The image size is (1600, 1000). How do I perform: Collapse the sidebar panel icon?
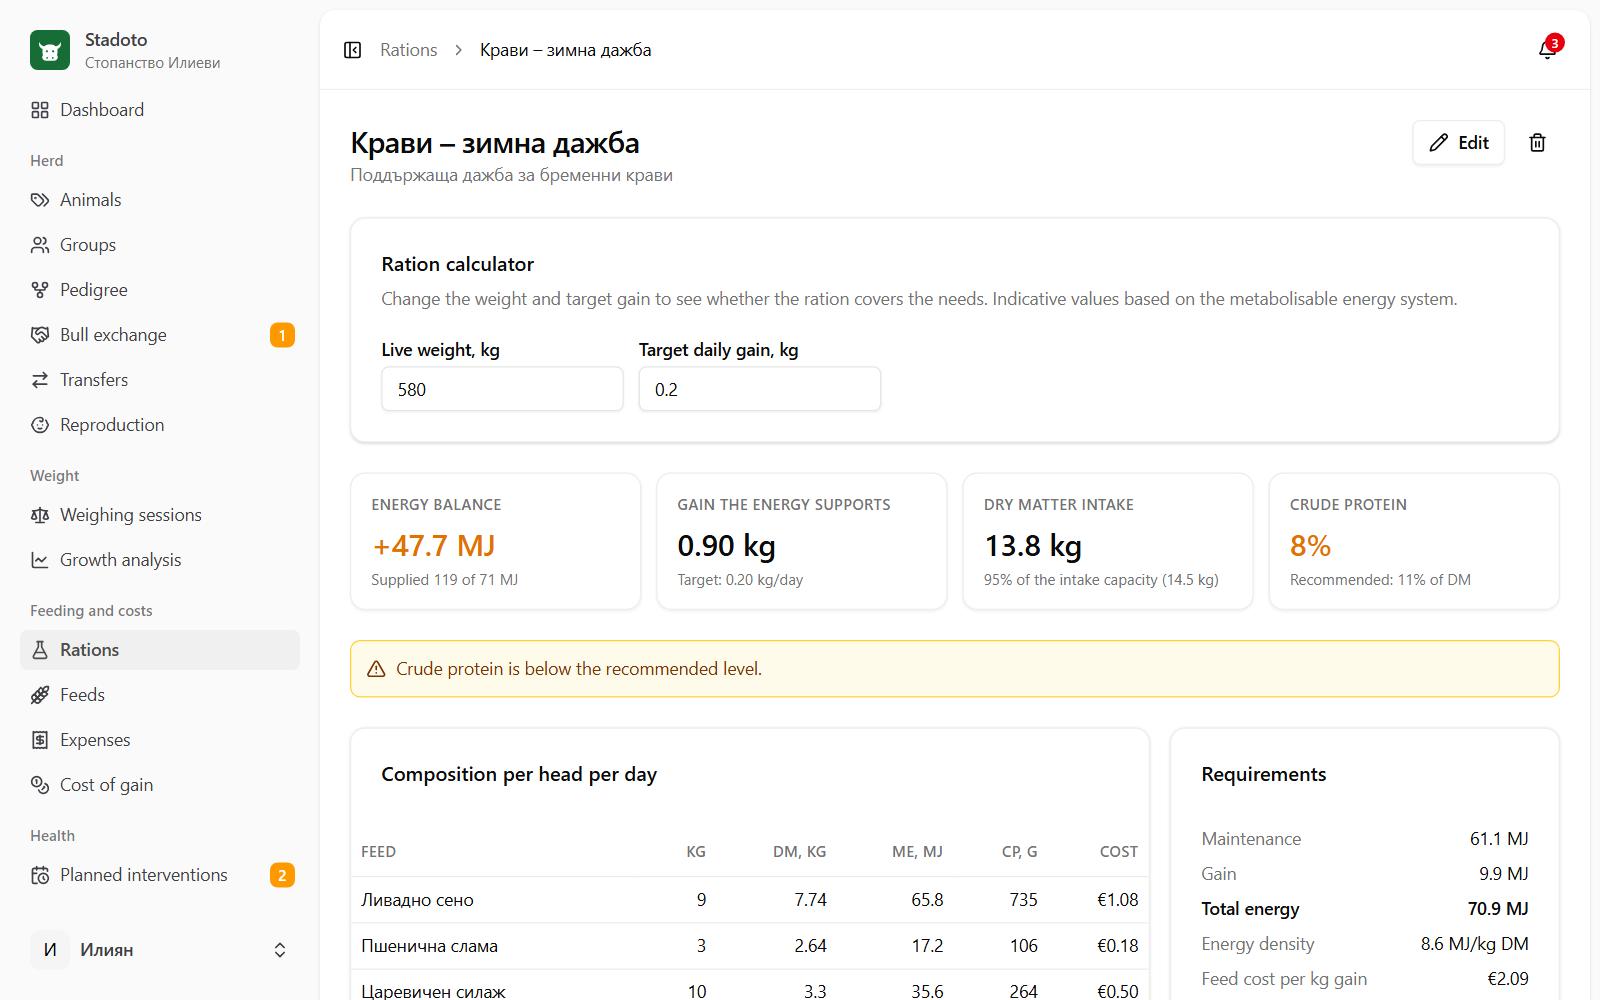point(352,50)
